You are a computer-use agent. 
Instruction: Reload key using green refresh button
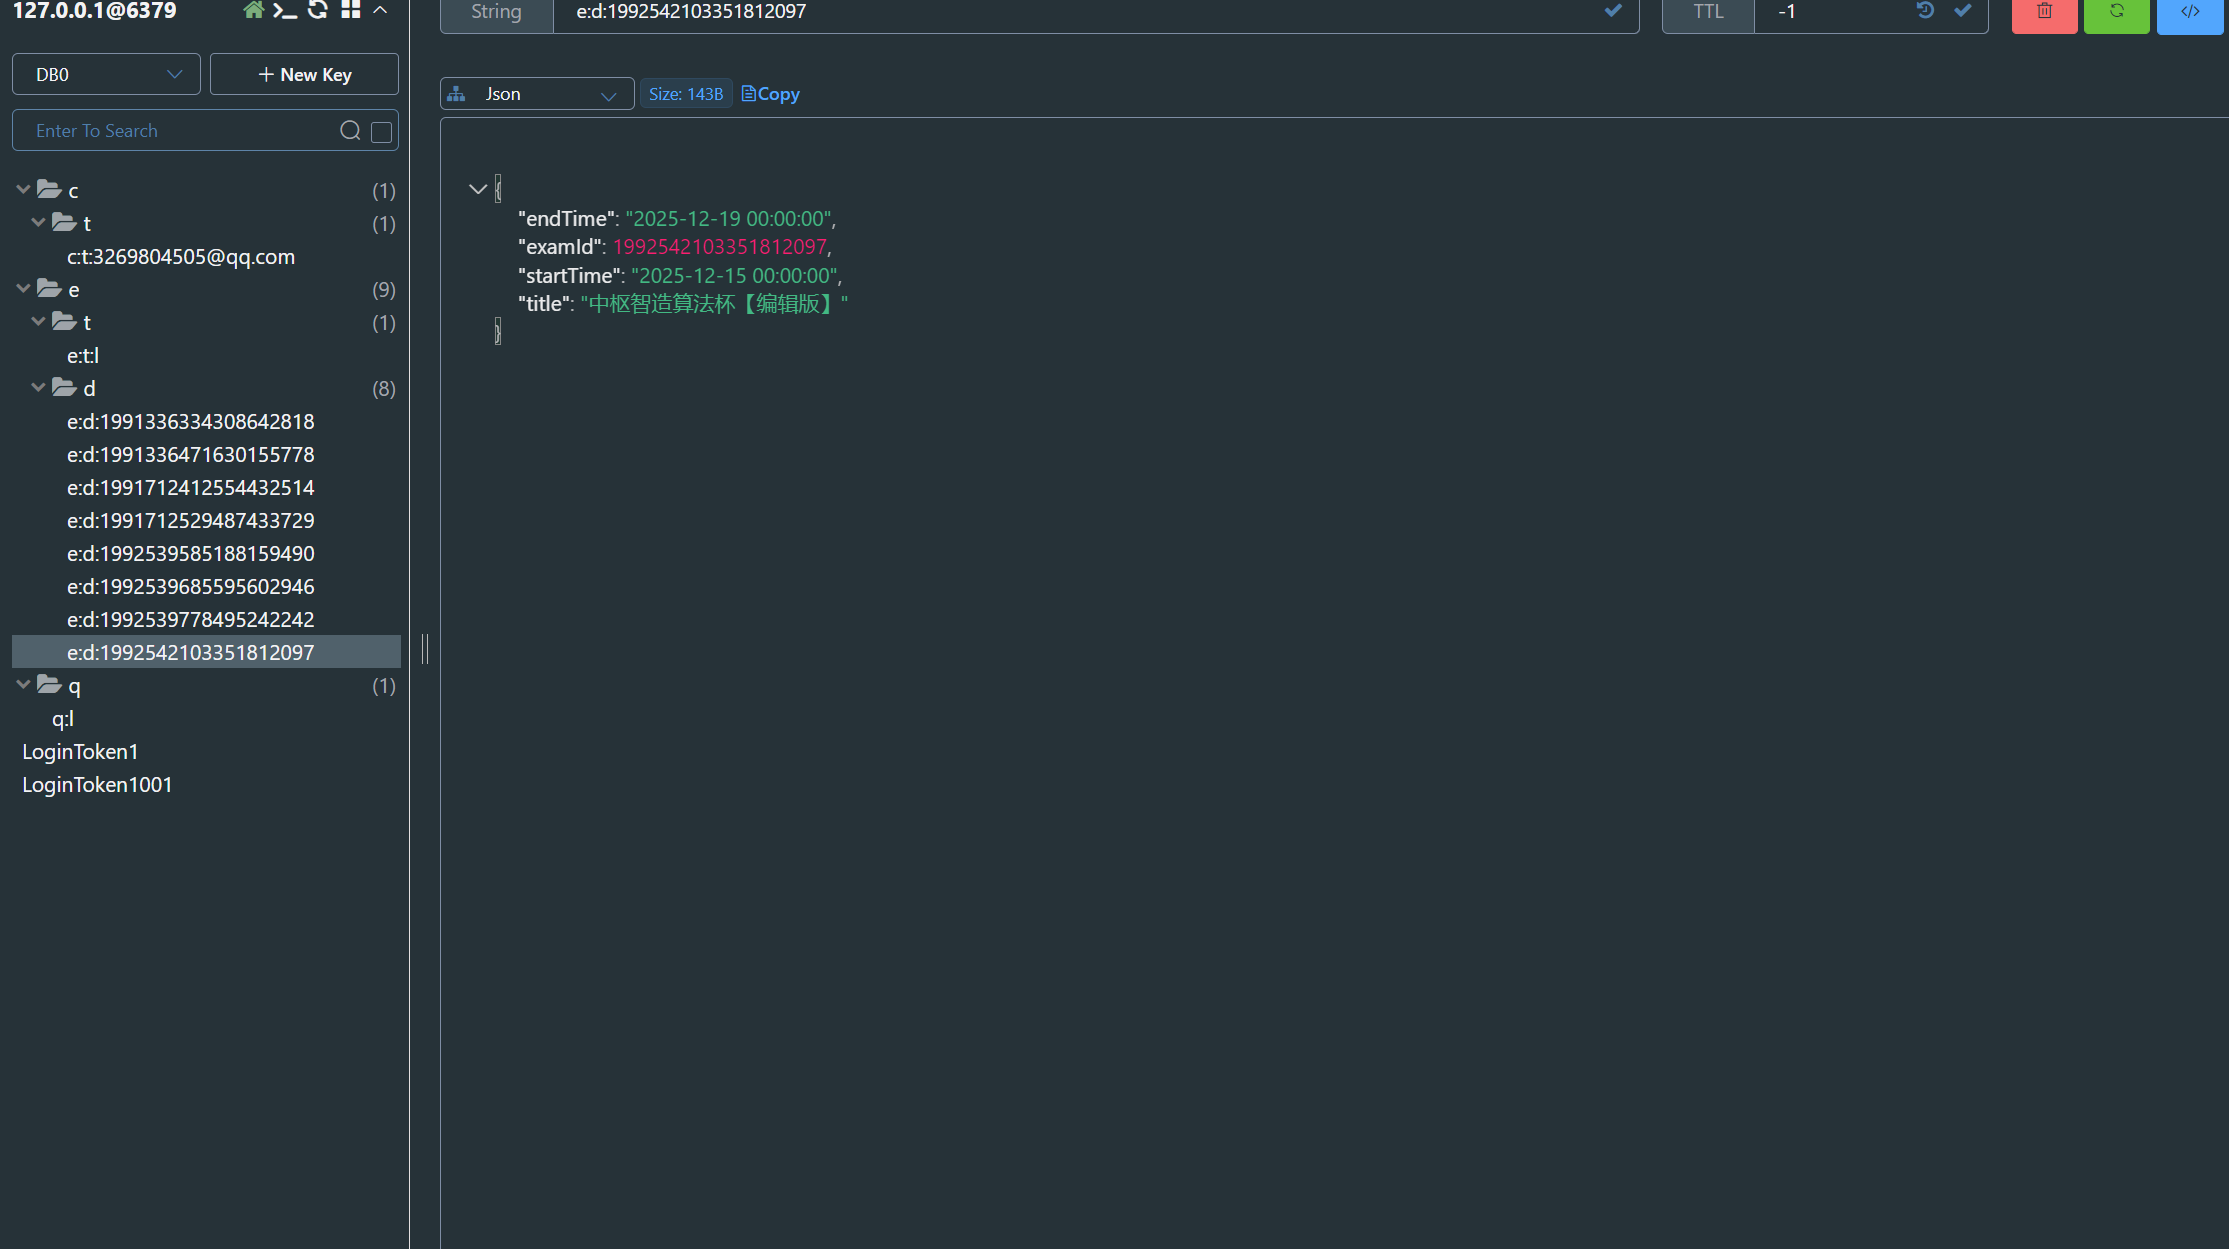pyautogui.click(x=2116, y=13)
